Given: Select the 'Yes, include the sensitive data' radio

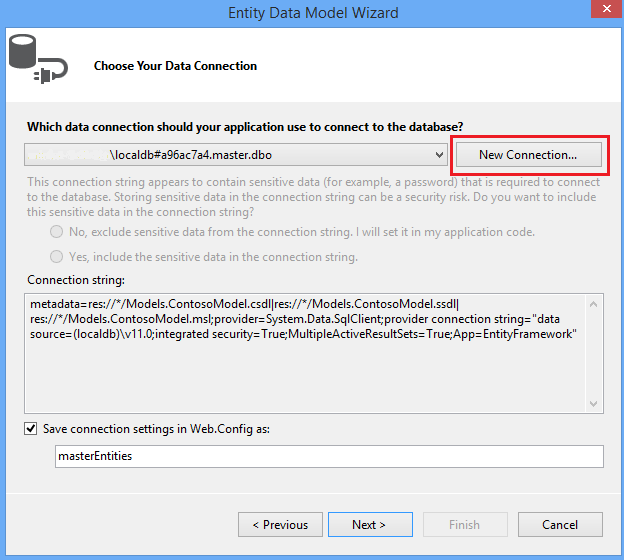Looking at the screenshot, I should point(57,257).
